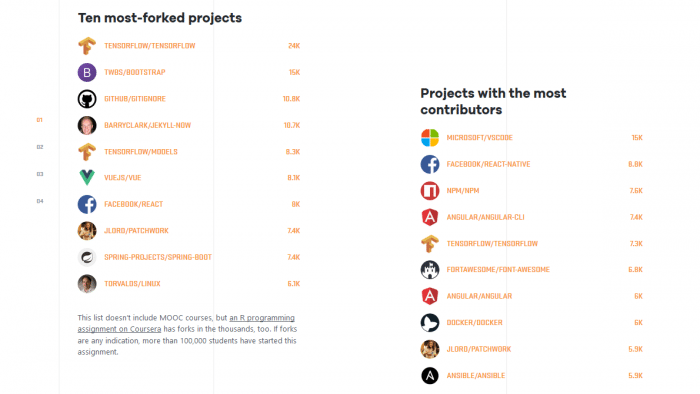The height and width of the screenshot is (394, 700).
Task: Open angular/angular-cli project link
Action: pos(485,217)
